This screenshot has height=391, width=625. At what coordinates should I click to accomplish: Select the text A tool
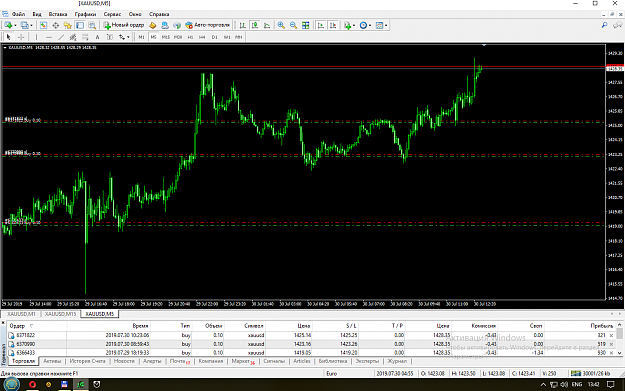[x=97, y=37]
